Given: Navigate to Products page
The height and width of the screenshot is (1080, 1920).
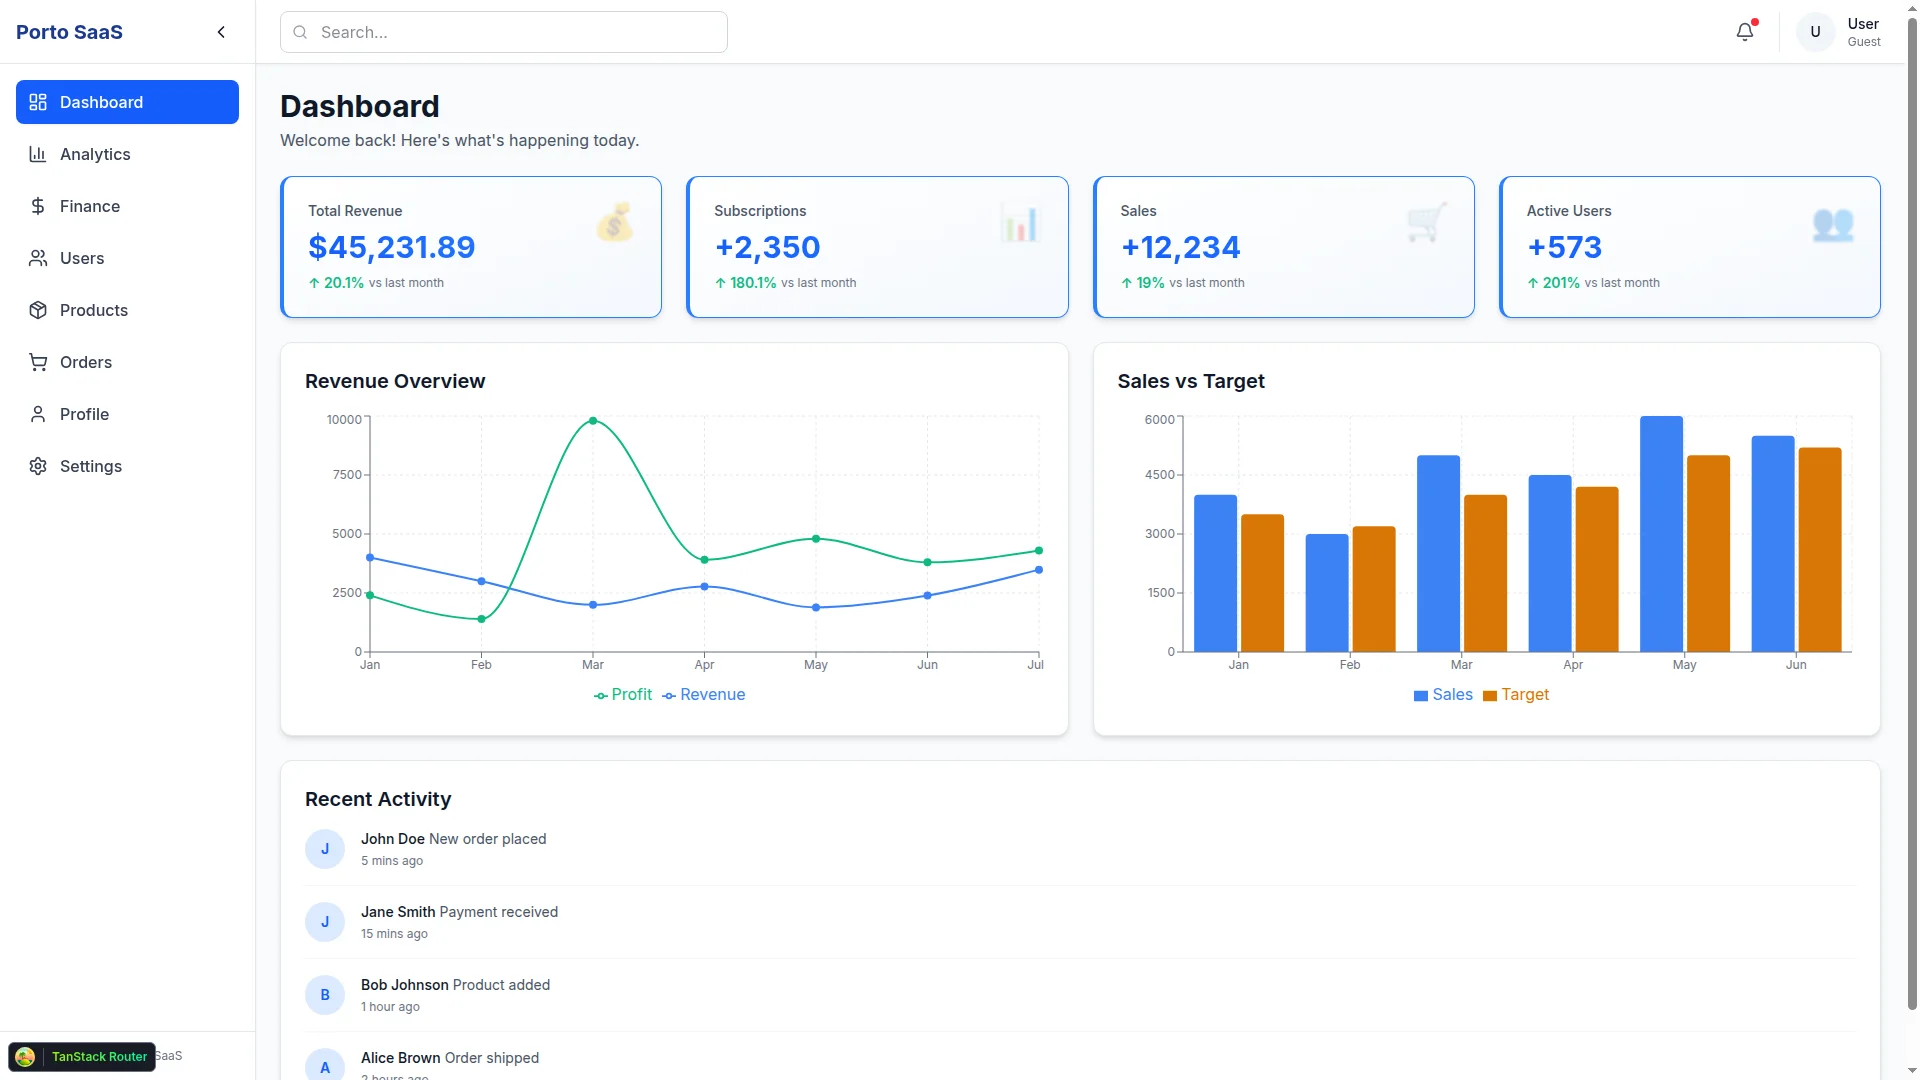Looking at the screenshot, I should pos(127,310).
